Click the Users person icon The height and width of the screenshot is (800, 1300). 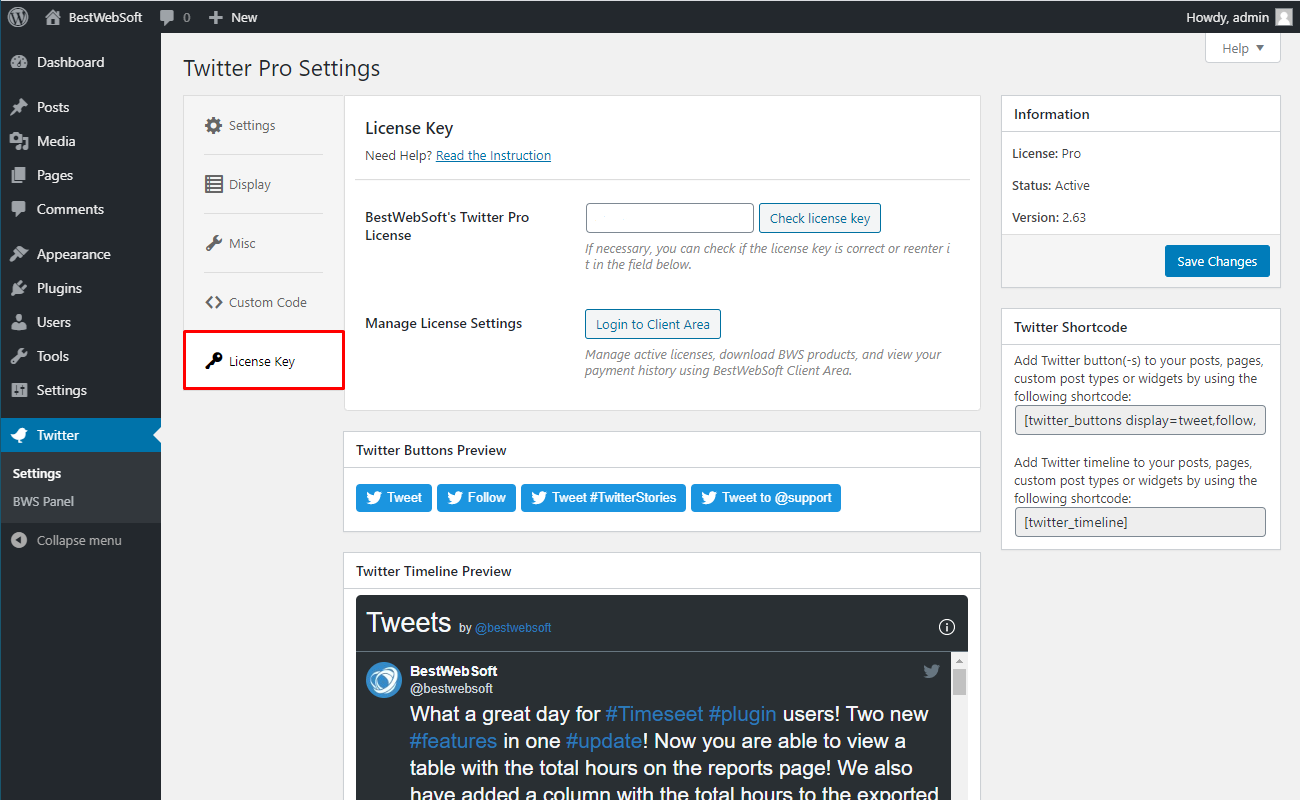click(19, 322)
